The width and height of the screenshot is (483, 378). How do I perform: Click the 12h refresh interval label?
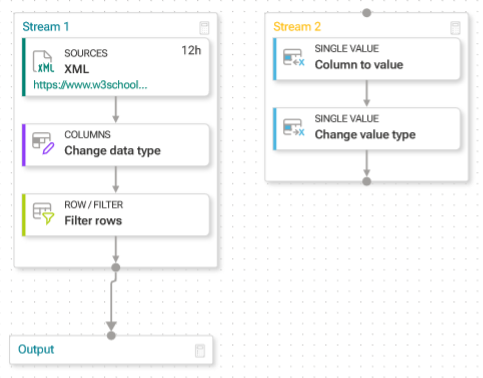[x=191, y=50]
